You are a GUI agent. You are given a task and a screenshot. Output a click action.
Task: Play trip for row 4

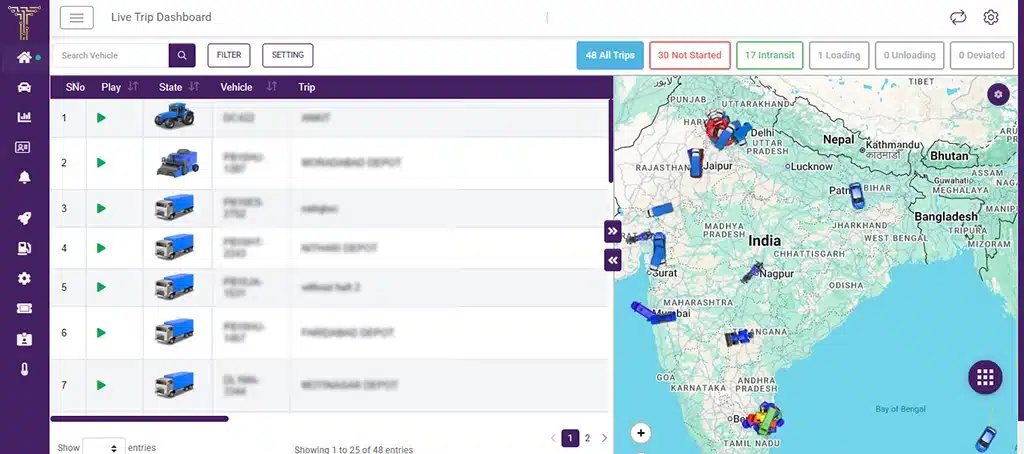point(101,248)
